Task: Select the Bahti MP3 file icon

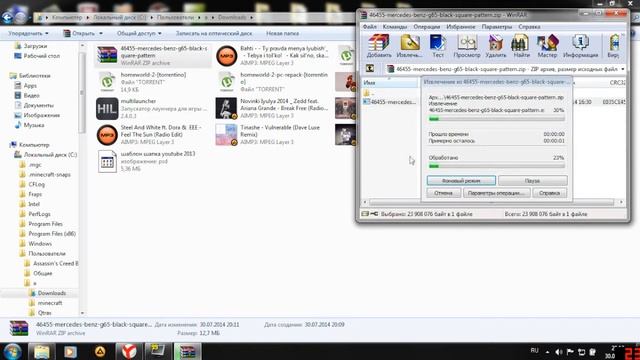Action: tap(227, 55)
